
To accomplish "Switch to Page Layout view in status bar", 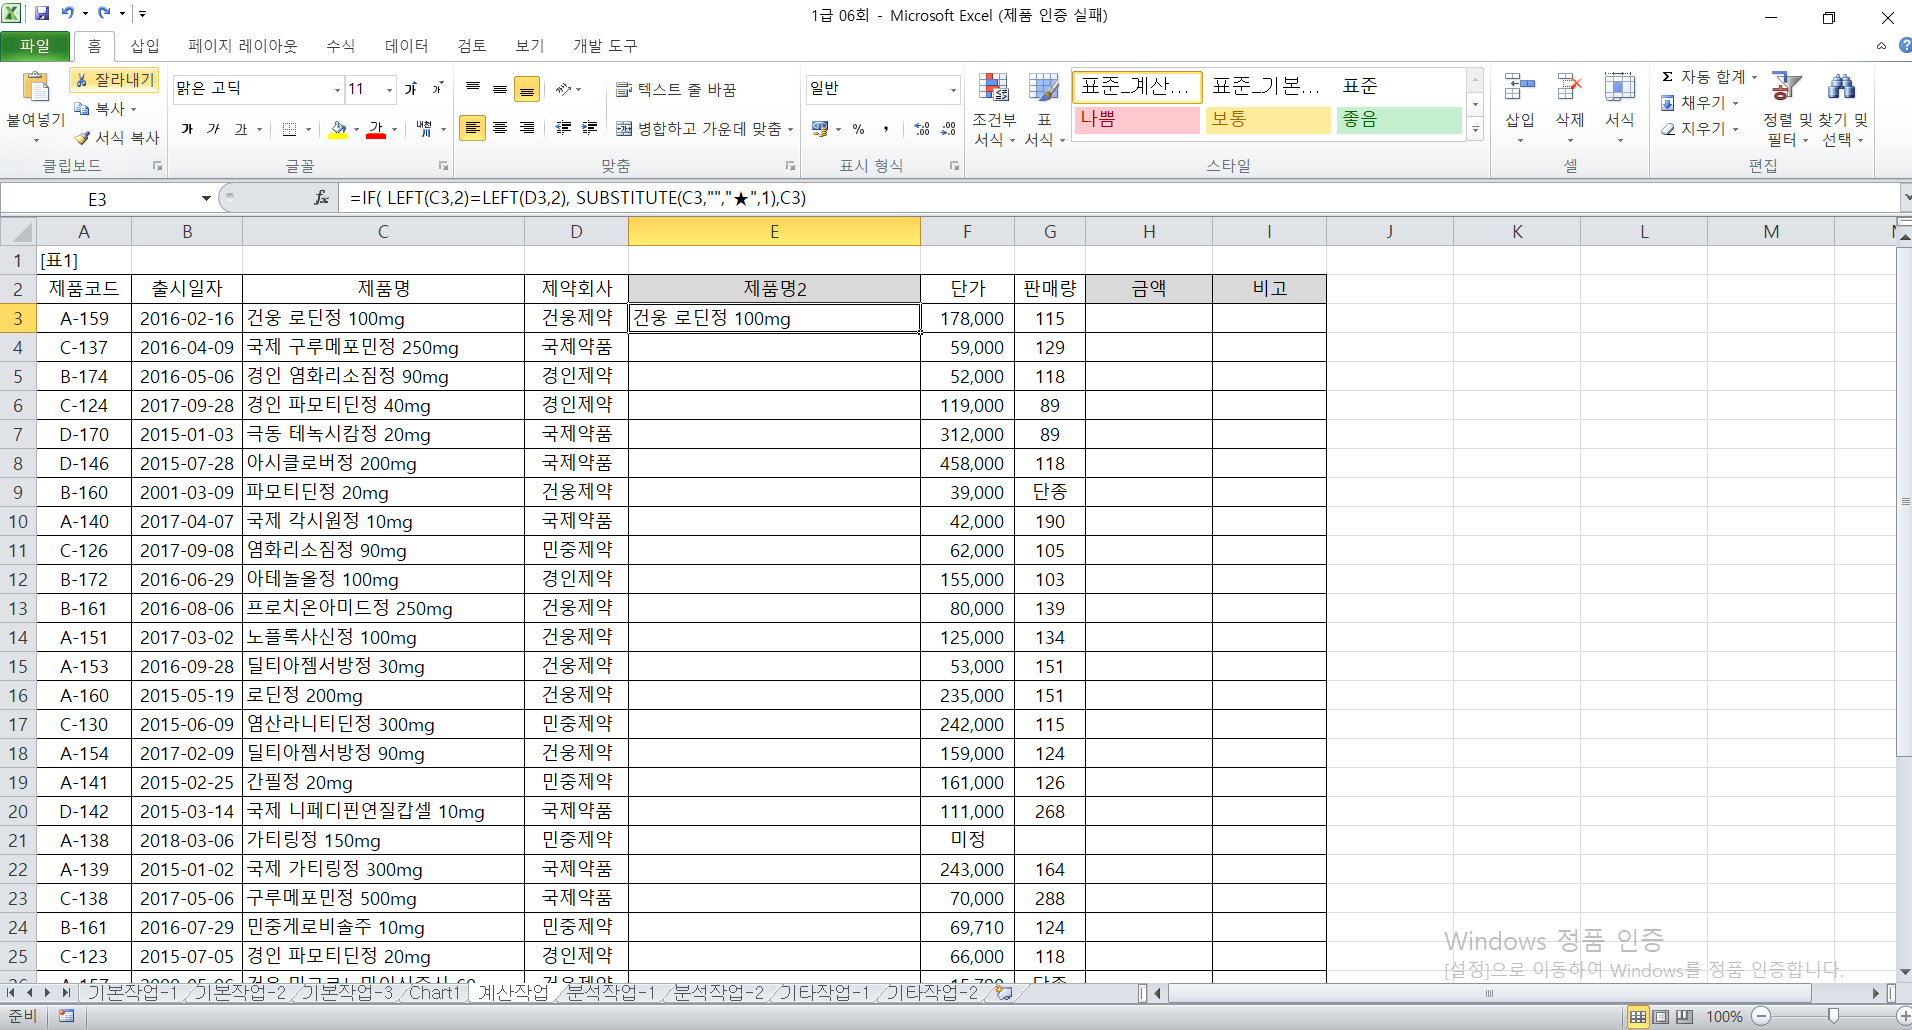I will [x=1661, y=1017].
